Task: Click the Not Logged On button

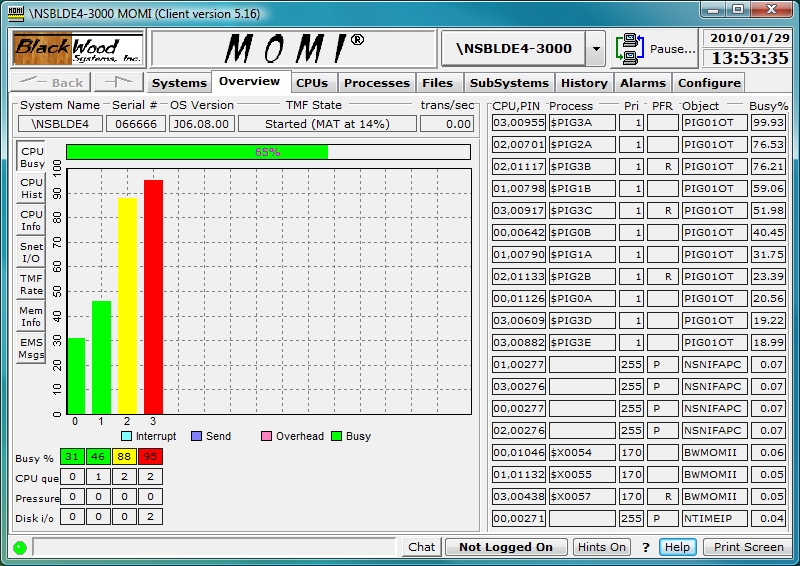Action: [x=505, y=547]
